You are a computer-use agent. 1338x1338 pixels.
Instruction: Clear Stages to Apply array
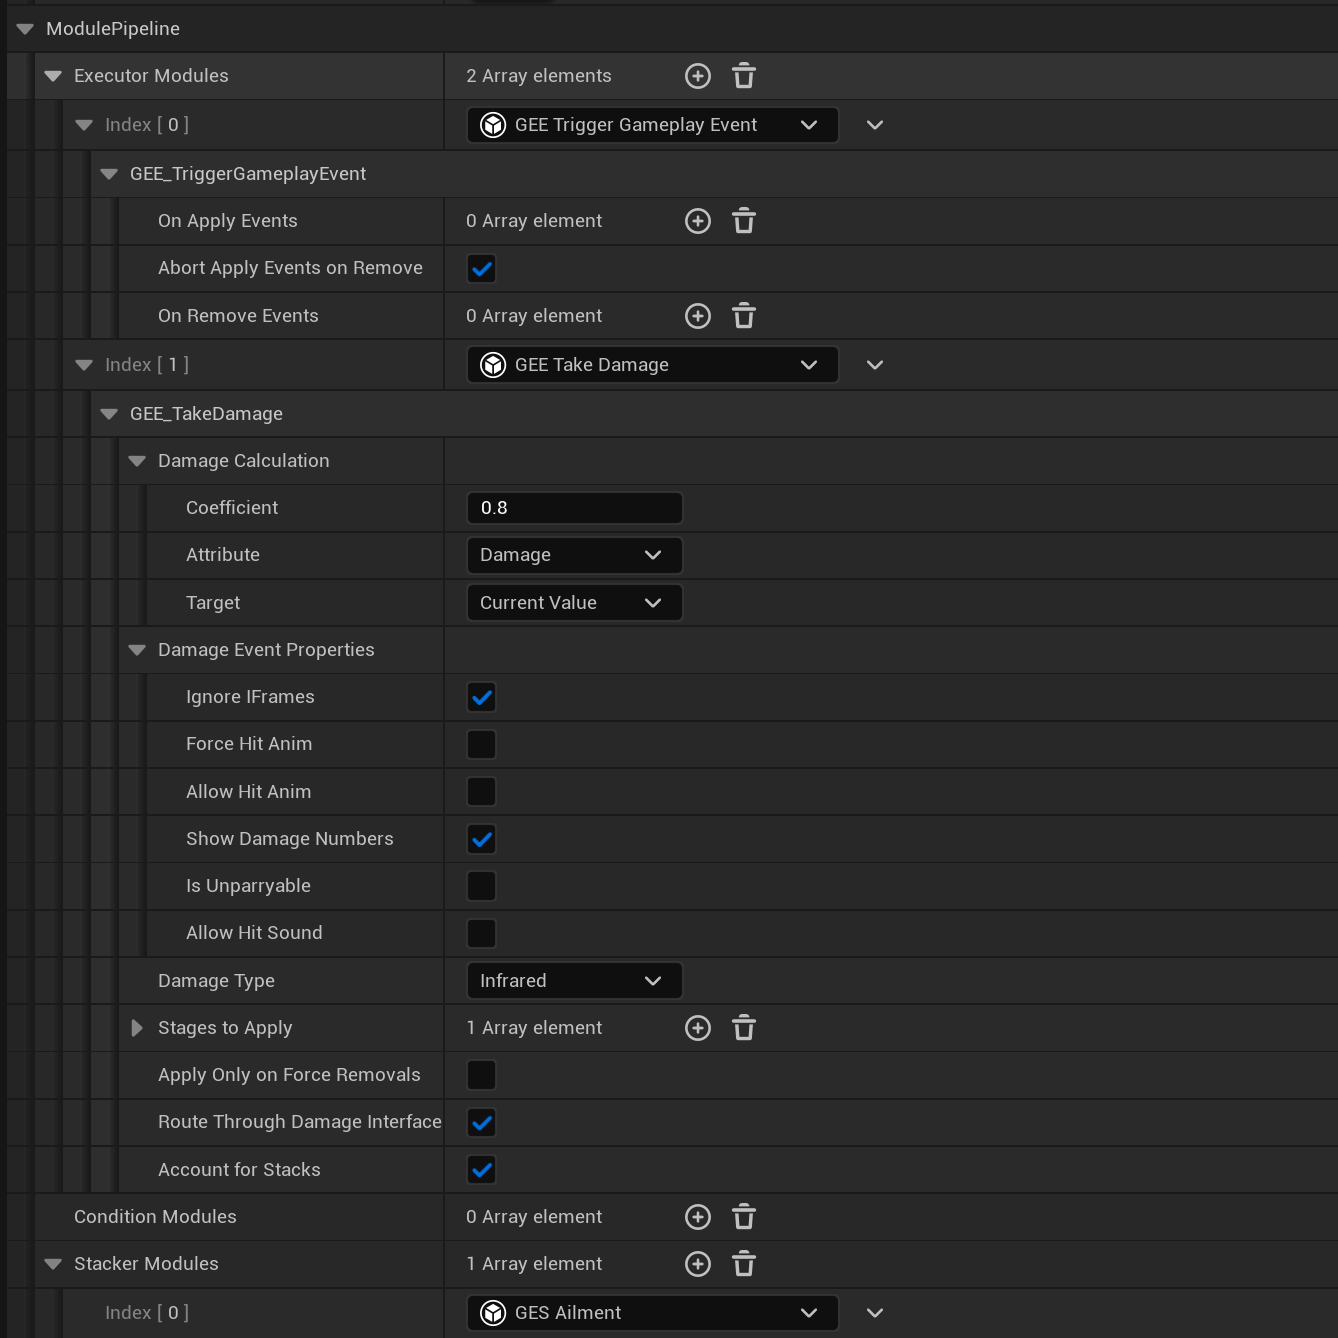click(744, 1028)
